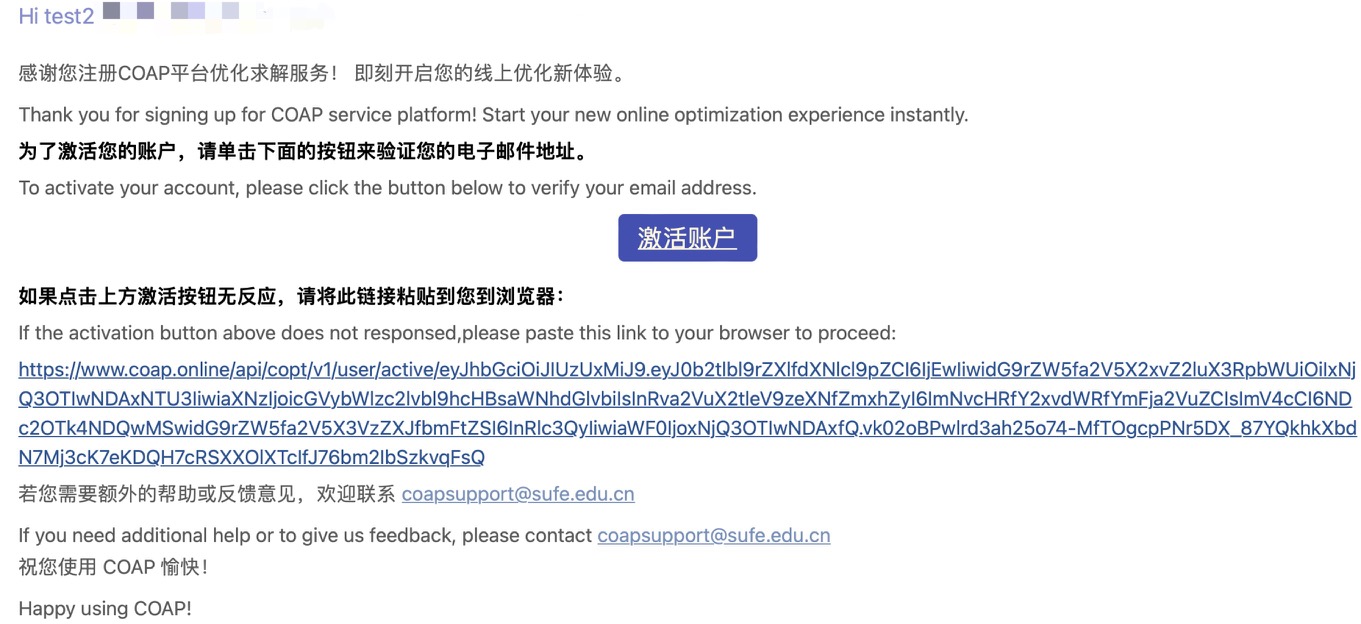Screen dimensions: 1361x624
Task: Click the sentence 感谢您注册COAP平台优化求解服务
Action: tap(178, 73)
